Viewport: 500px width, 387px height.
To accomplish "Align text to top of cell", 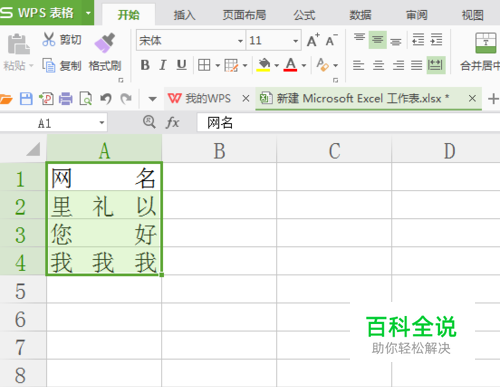I will [359, 37].
